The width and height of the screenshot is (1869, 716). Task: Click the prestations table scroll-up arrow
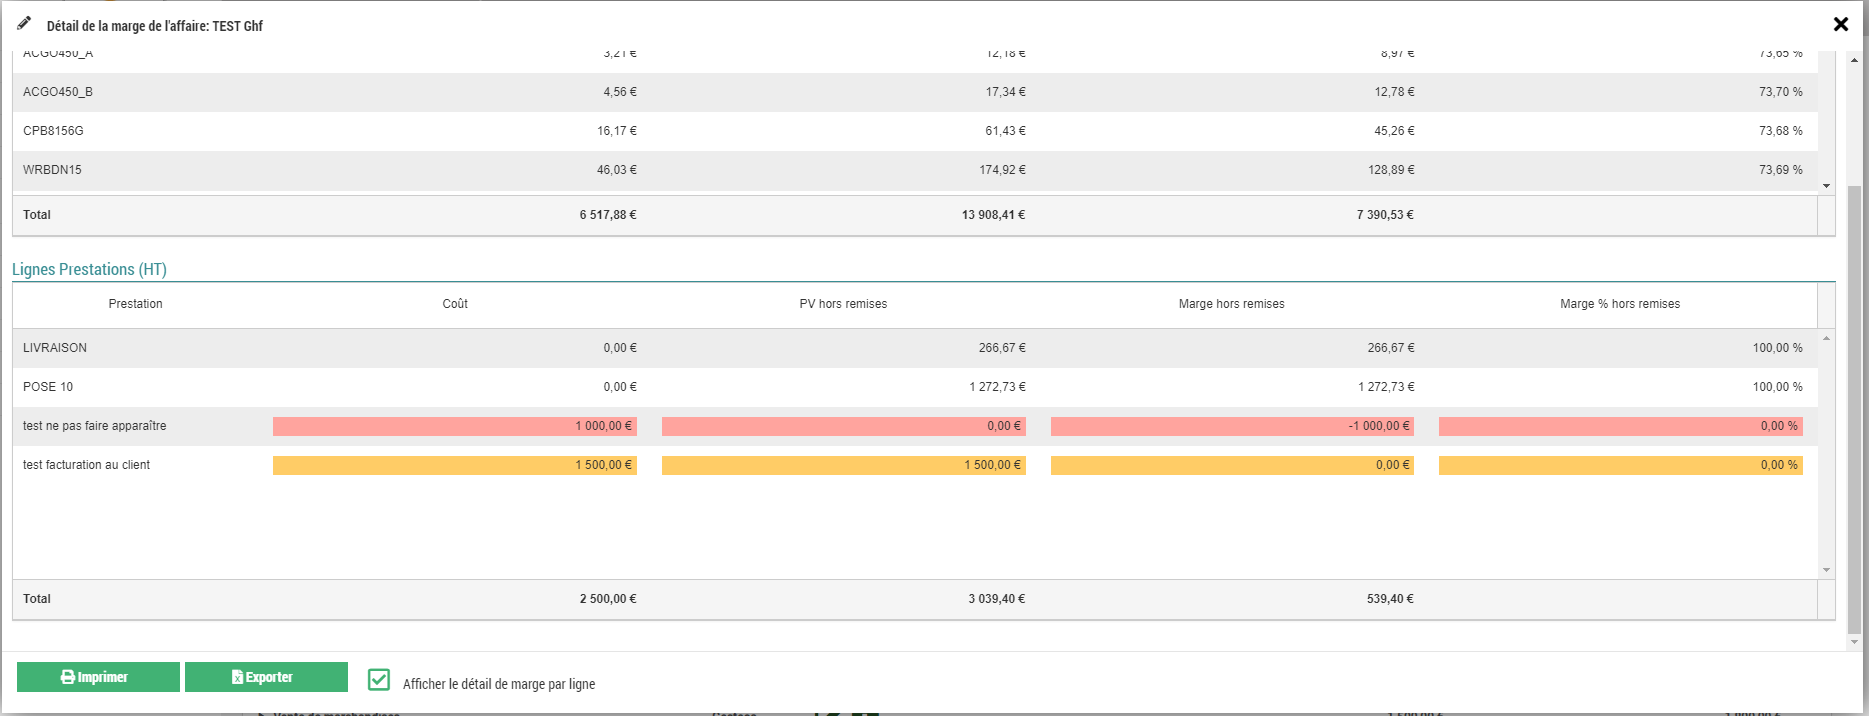1826,339
